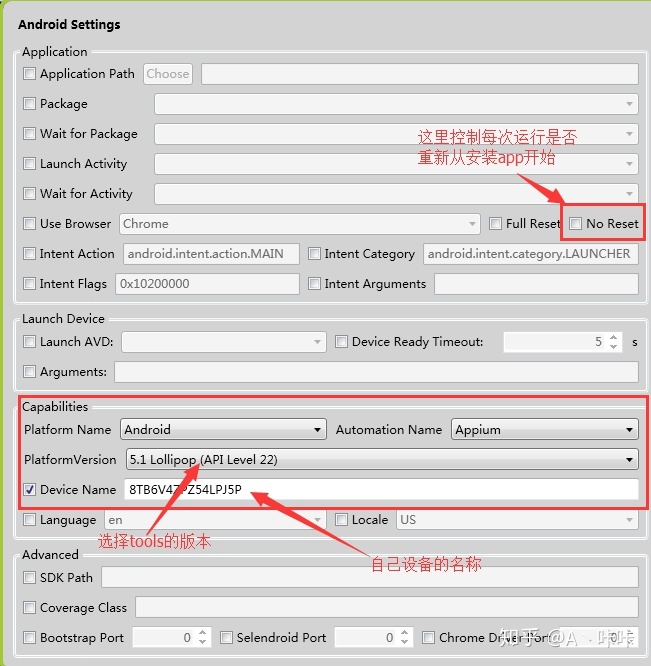Open the Launch Activity dropdown
Viewport: 651px width, 666px height.
[x=396, y=164]
